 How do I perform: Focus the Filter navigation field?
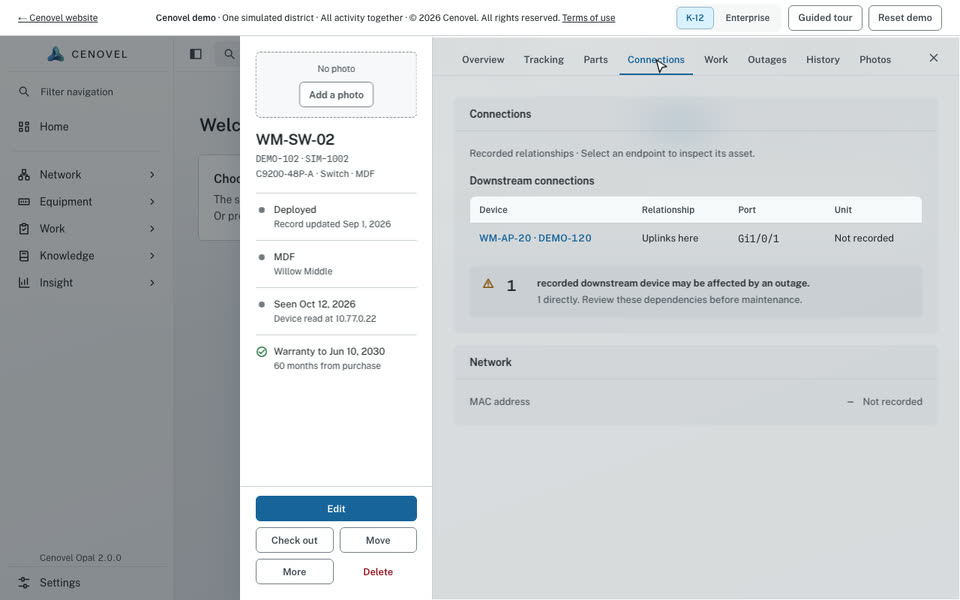pos(86,91)
